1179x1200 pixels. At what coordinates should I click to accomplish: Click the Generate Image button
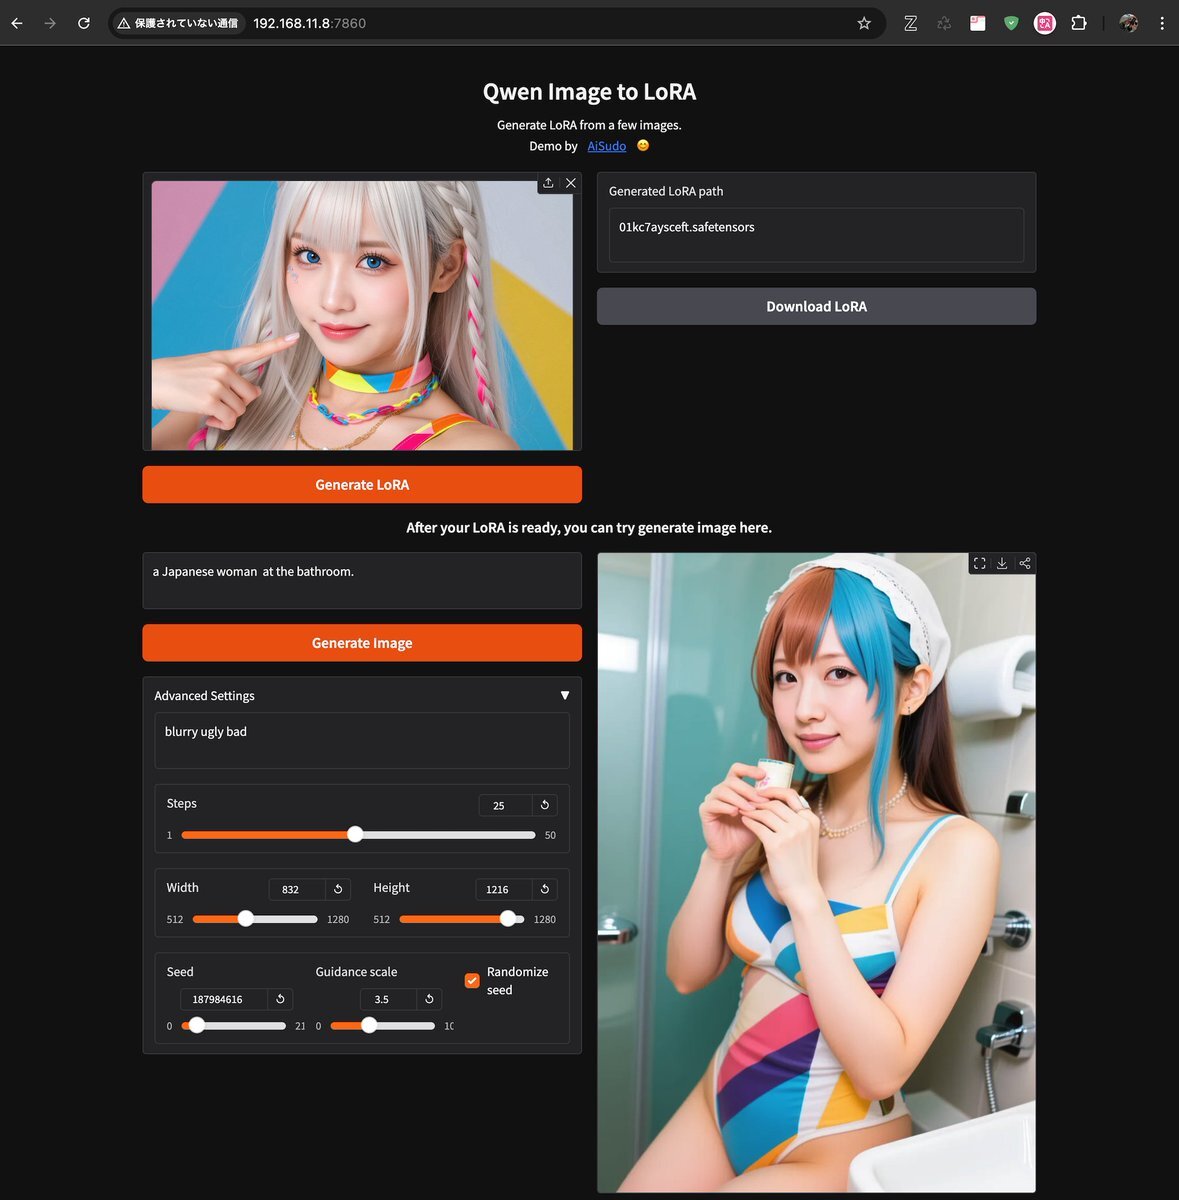(x=362, y=643)
